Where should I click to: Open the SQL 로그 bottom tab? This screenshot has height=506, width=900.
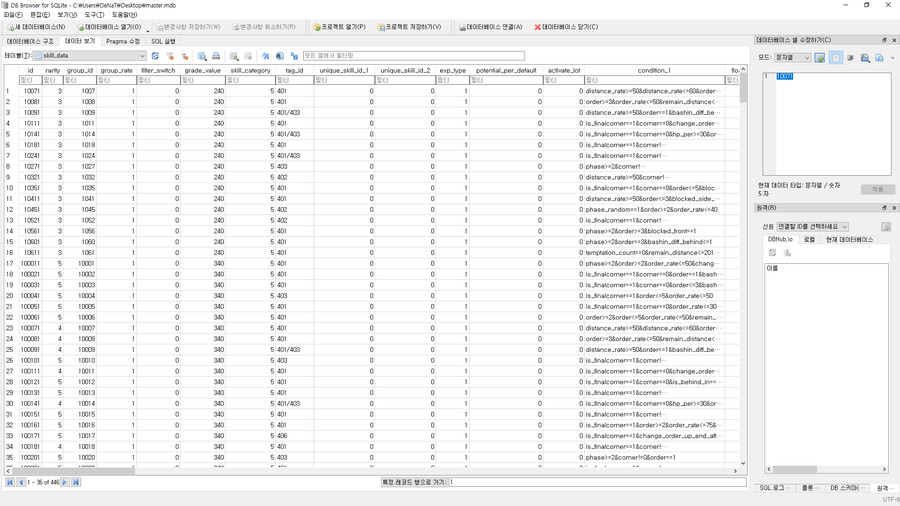tap(774, 488)
